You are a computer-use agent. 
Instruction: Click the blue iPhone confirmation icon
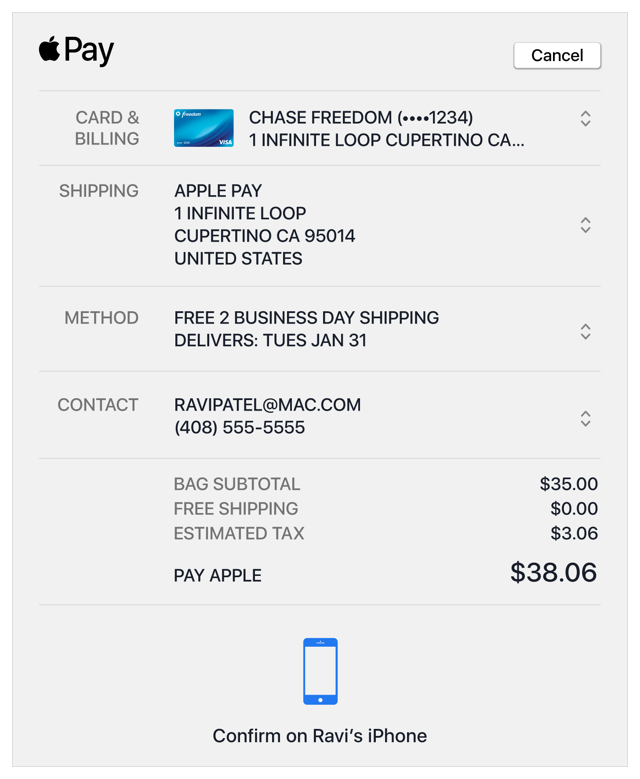320,671
